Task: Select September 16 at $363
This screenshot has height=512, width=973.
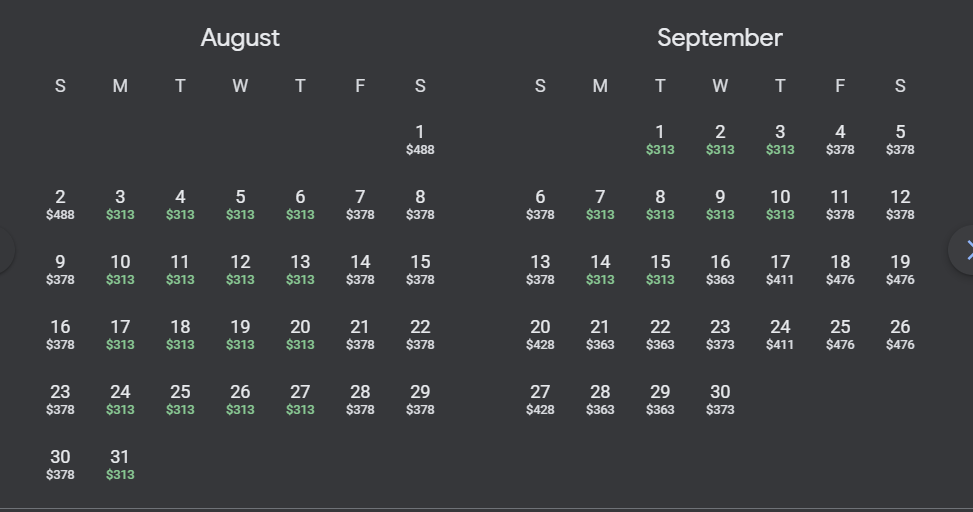Action: point(720,269)
